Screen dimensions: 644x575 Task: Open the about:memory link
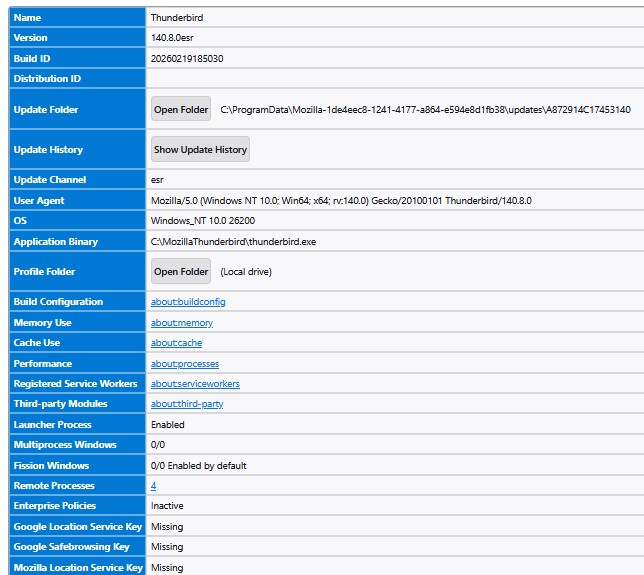pyautogui.click(x=182, y=323)
